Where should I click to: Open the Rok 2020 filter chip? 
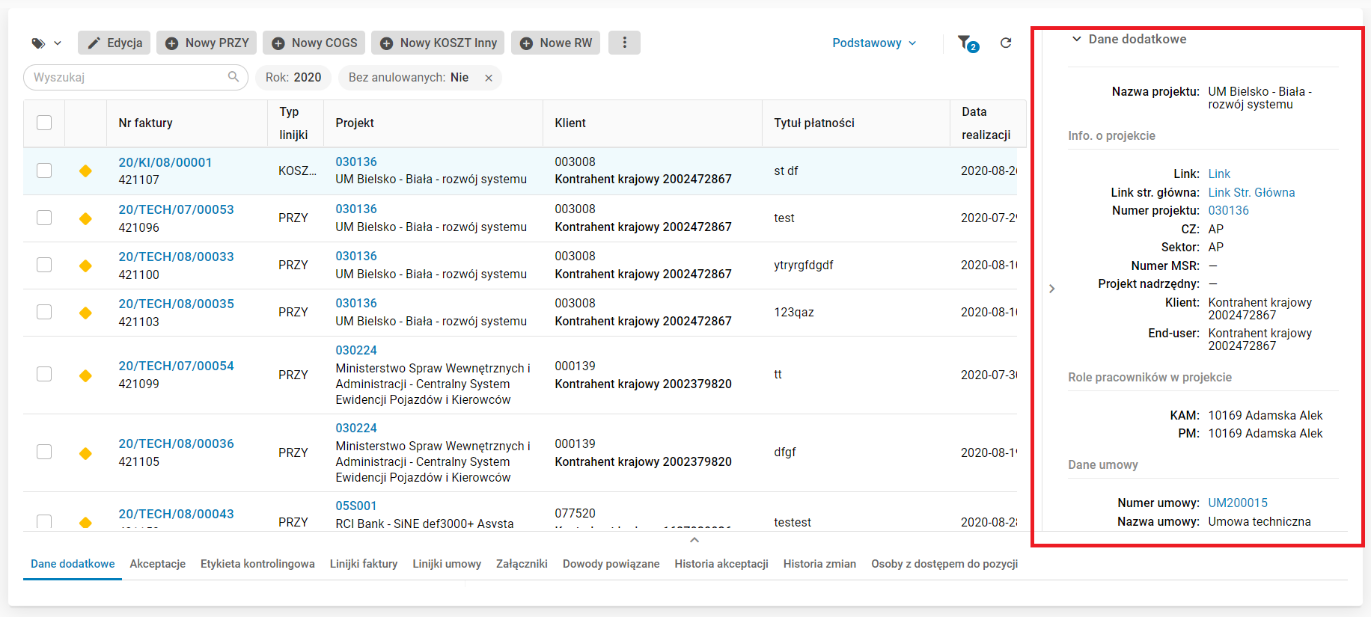(293, 78)
